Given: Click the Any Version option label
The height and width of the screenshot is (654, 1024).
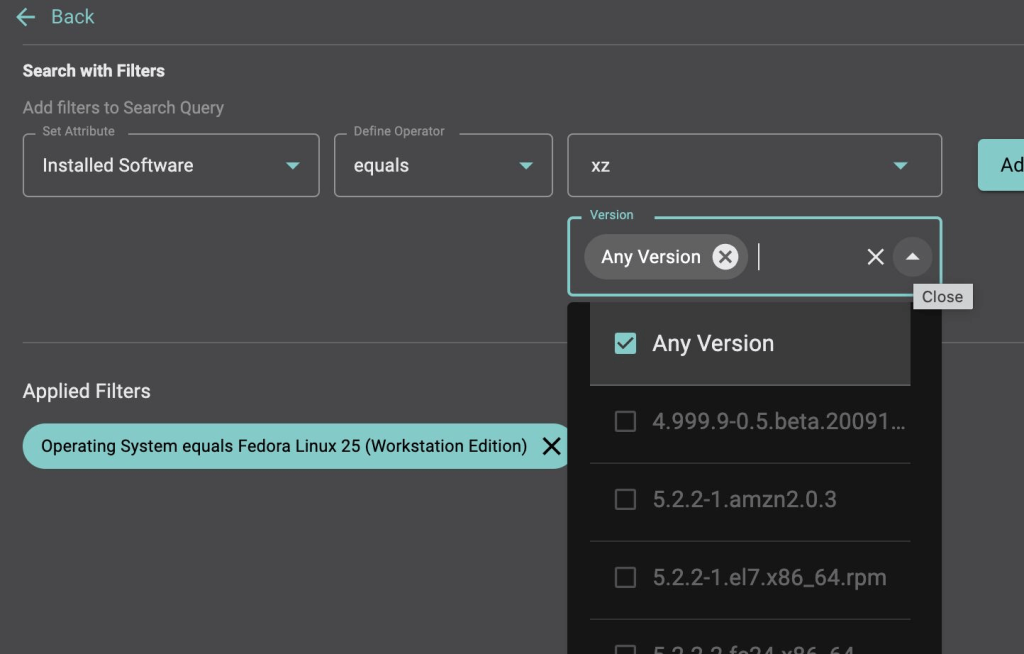Looking at the screenshot, I should 713,343.
